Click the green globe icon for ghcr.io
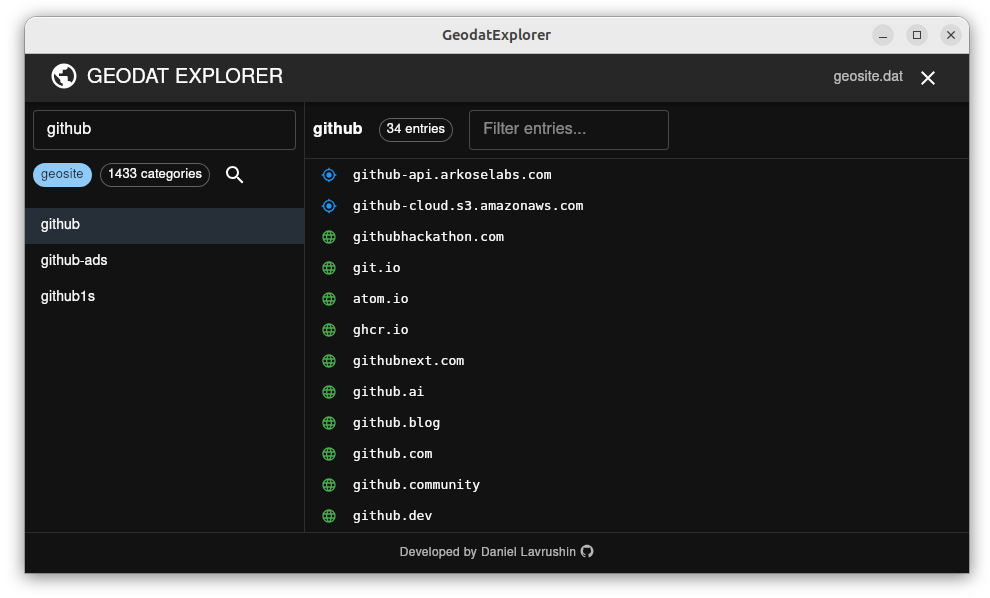The height and width of the screenshot is (598, 990). (329, 330)
